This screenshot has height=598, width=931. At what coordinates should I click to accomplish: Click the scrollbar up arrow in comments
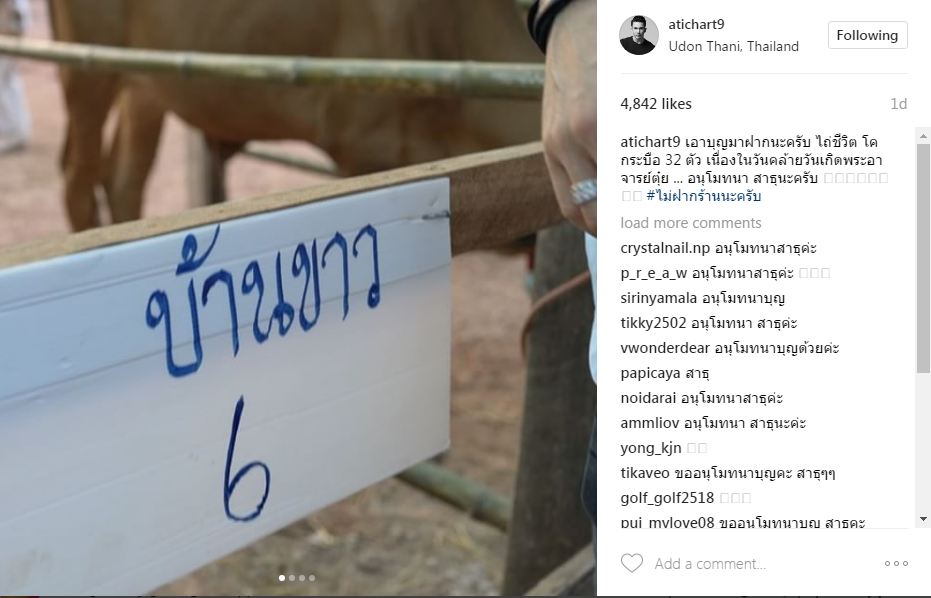[923, 137]
